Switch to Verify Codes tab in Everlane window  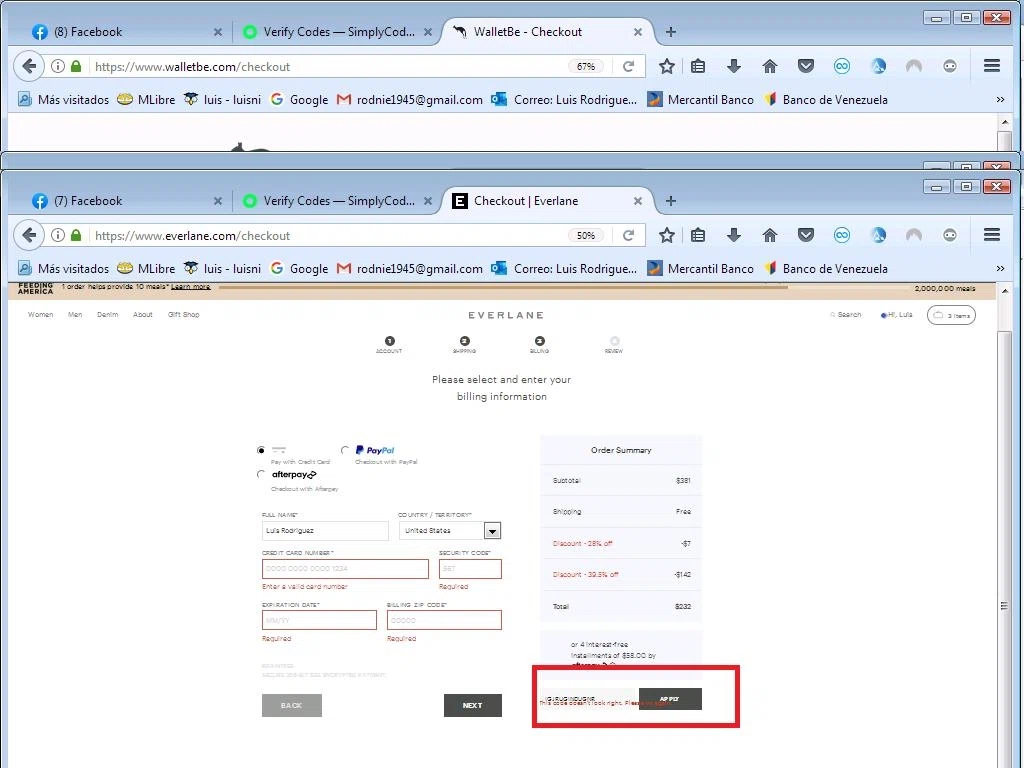click(338, 200)
